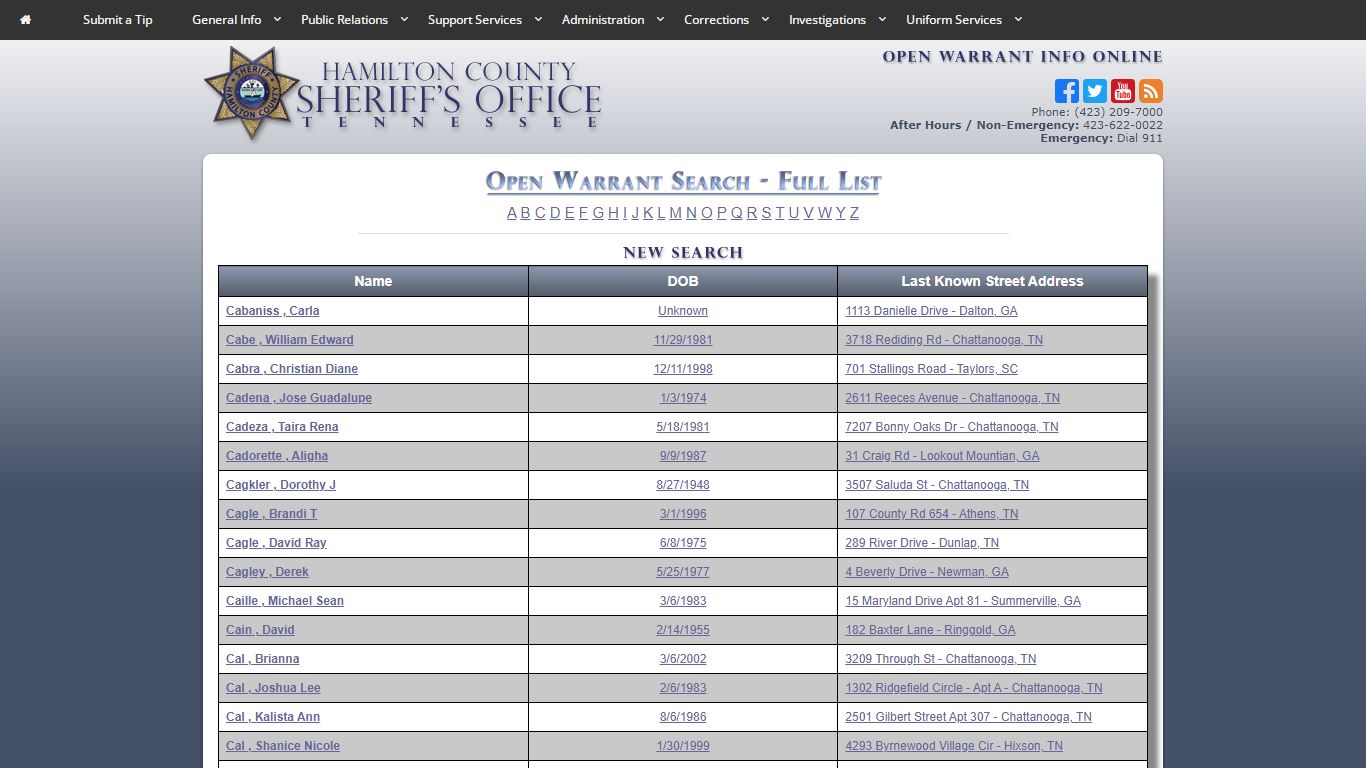The height and width of the screenshot is (768, 1366).
Task: Expand the Investigations dropdown arrow
Action: [882, 19]
